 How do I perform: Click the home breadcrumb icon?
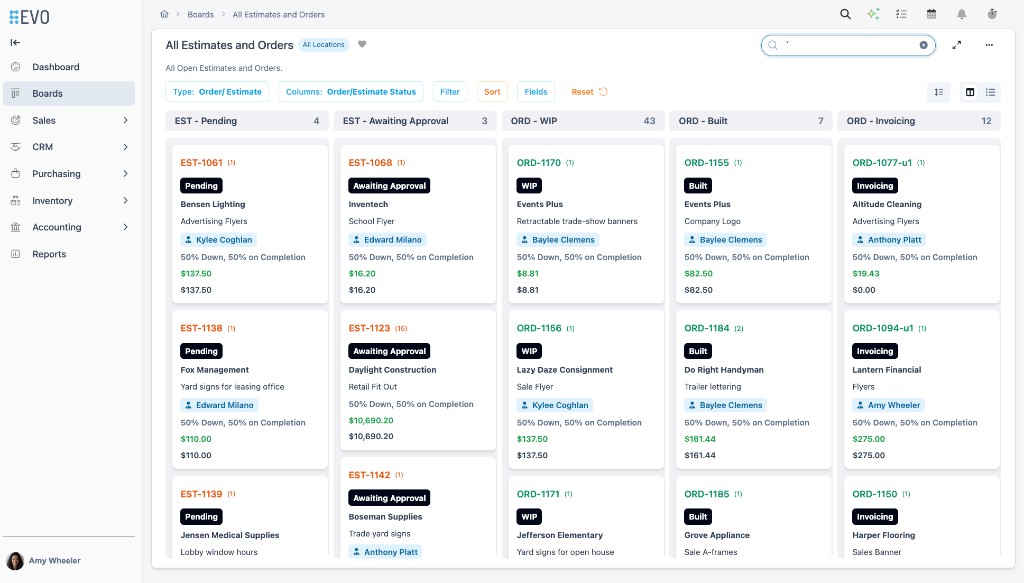pos(165,14)
